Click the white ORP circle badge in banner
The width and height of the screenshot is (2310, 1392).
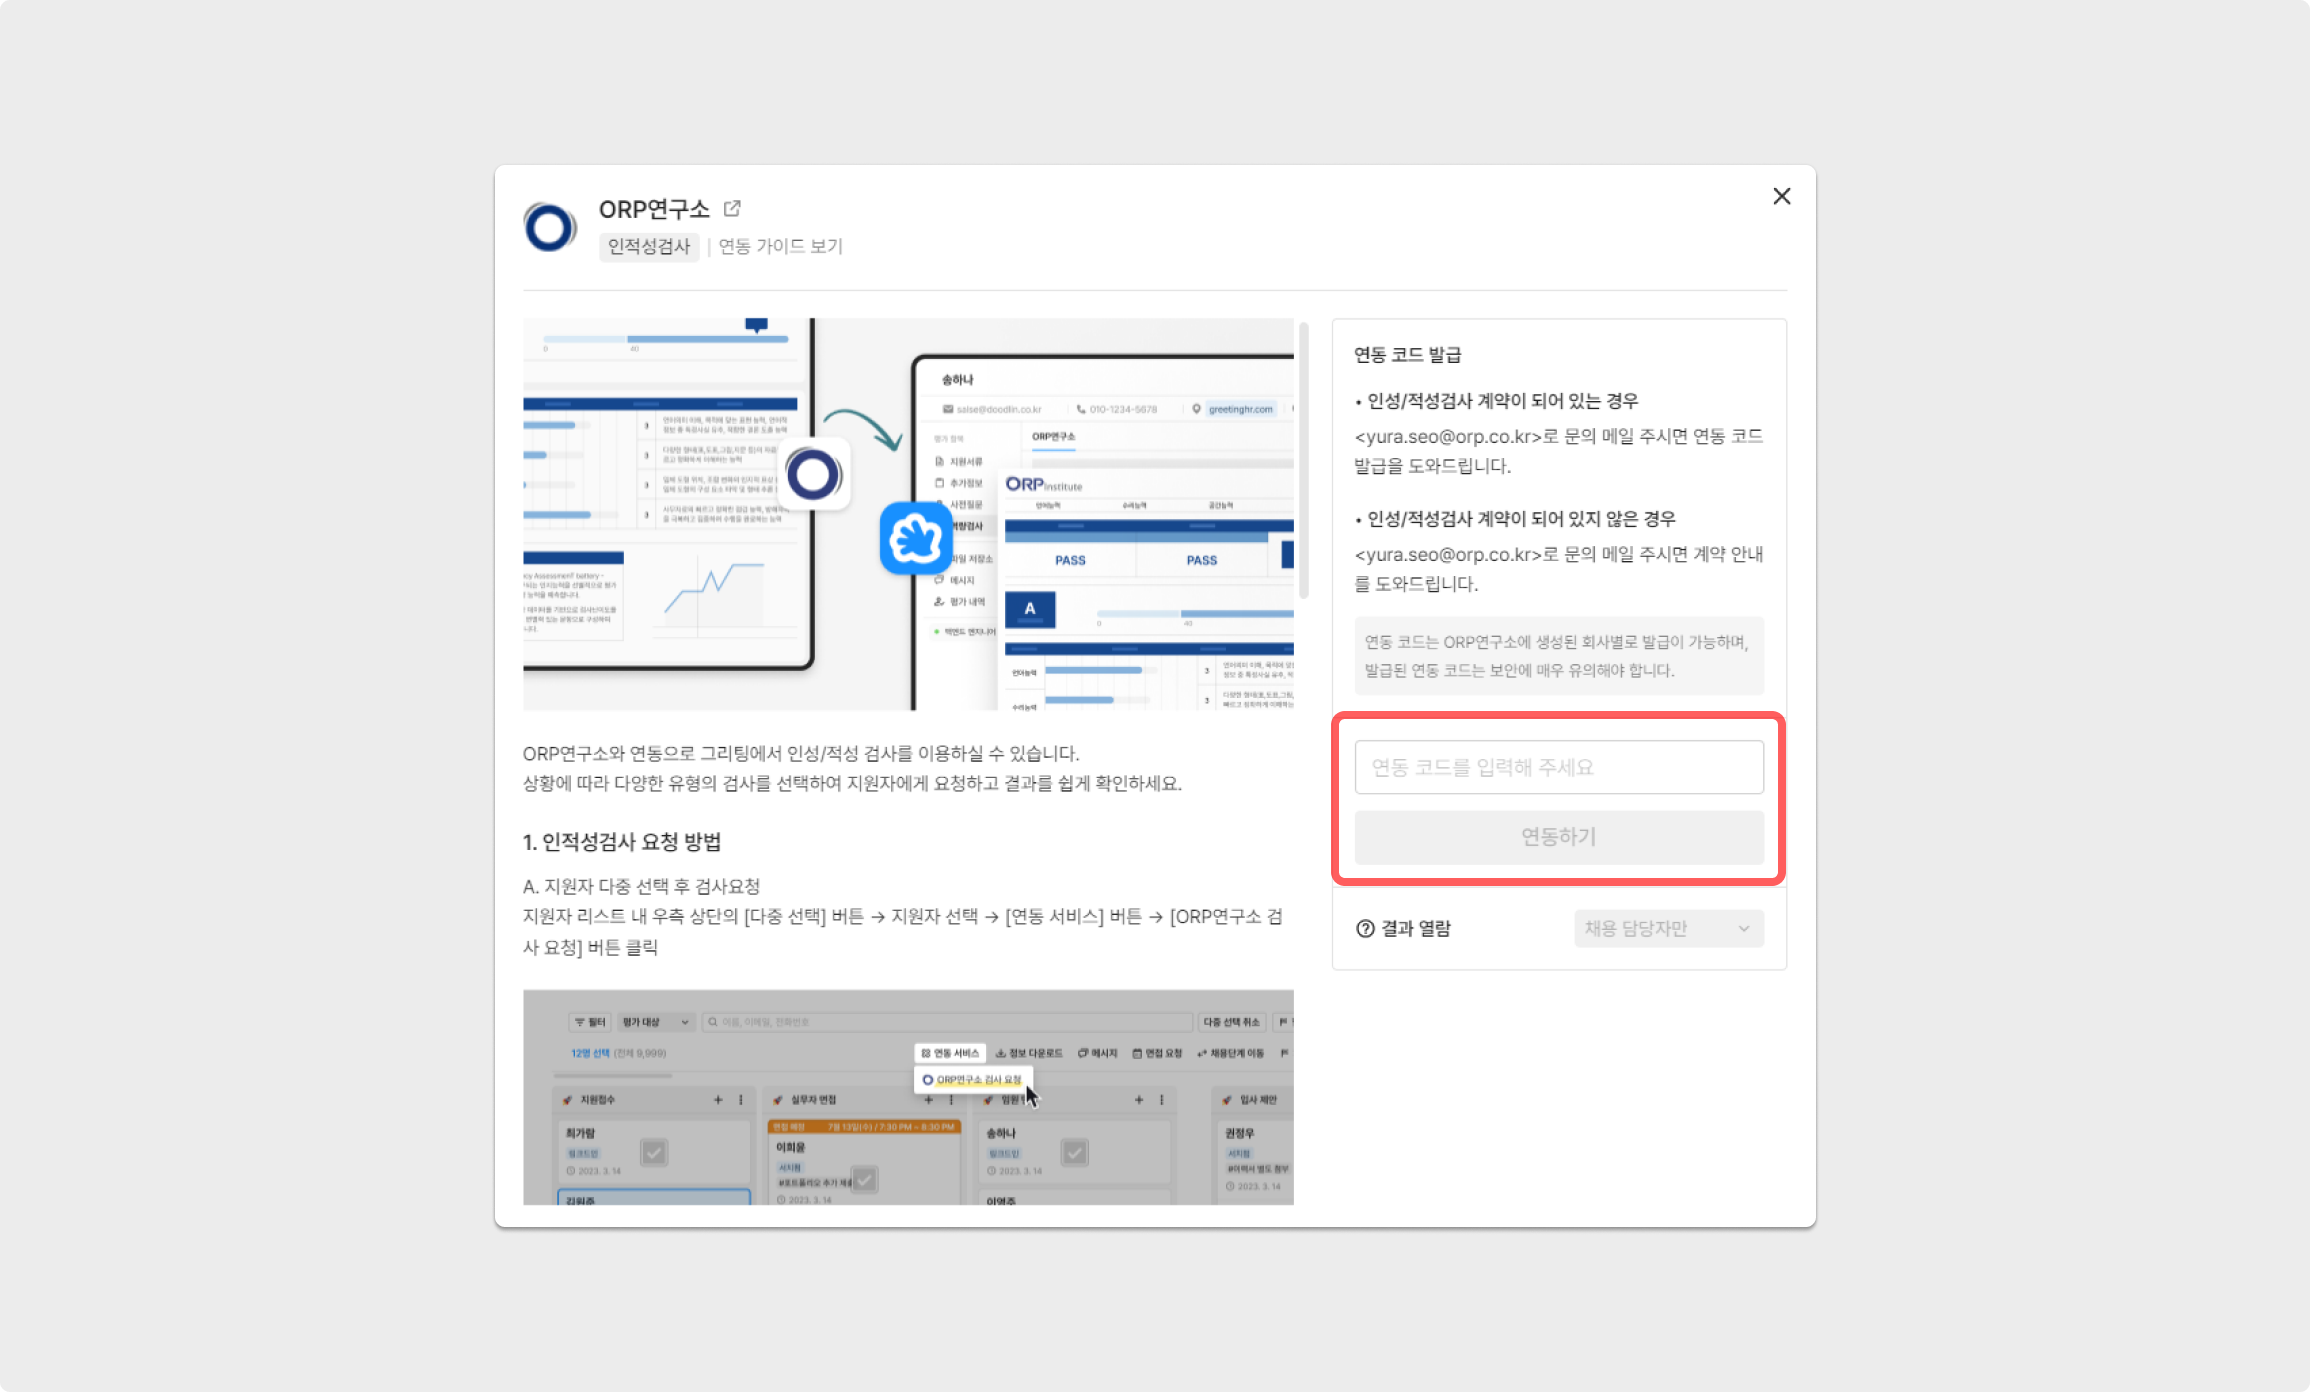click(x=813, y=474)
